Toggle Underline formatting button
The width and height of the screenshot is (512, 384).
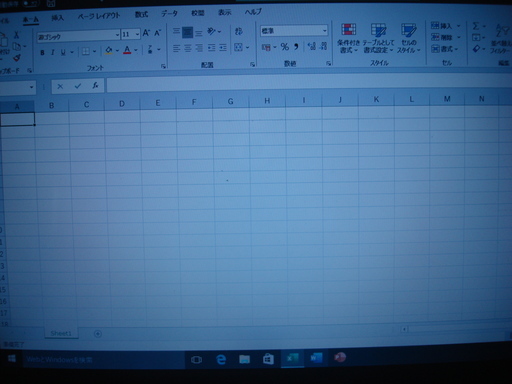63,52
